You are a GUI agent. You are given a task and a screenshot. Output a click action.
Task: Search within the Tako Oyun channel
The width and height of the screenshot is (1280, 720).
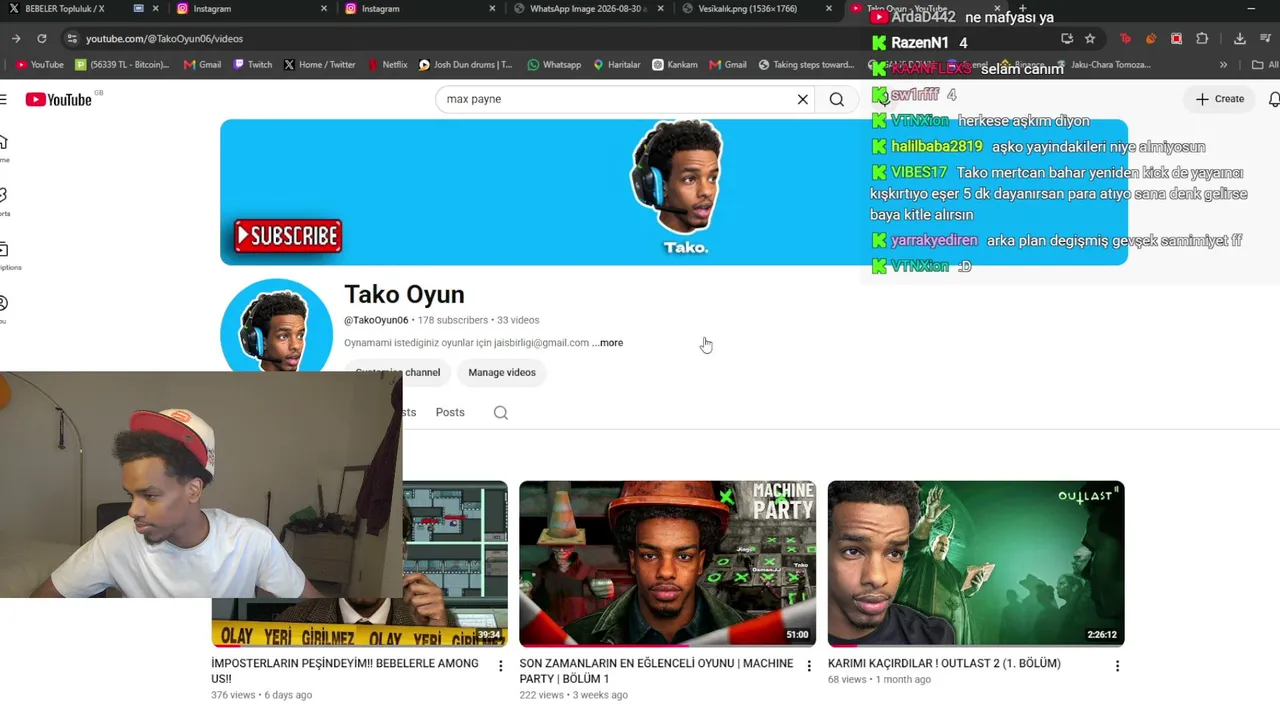(x=501, y=413)
